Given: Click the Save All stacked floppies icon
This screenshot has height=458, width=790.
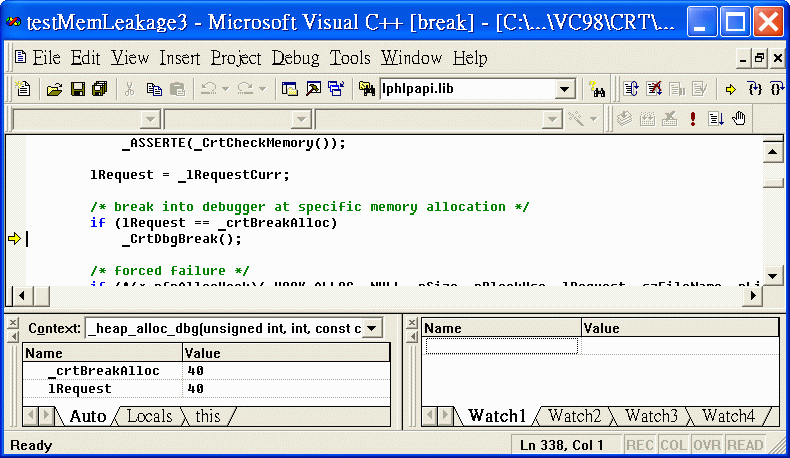Looking at the screenshot, I should point(100,90).
